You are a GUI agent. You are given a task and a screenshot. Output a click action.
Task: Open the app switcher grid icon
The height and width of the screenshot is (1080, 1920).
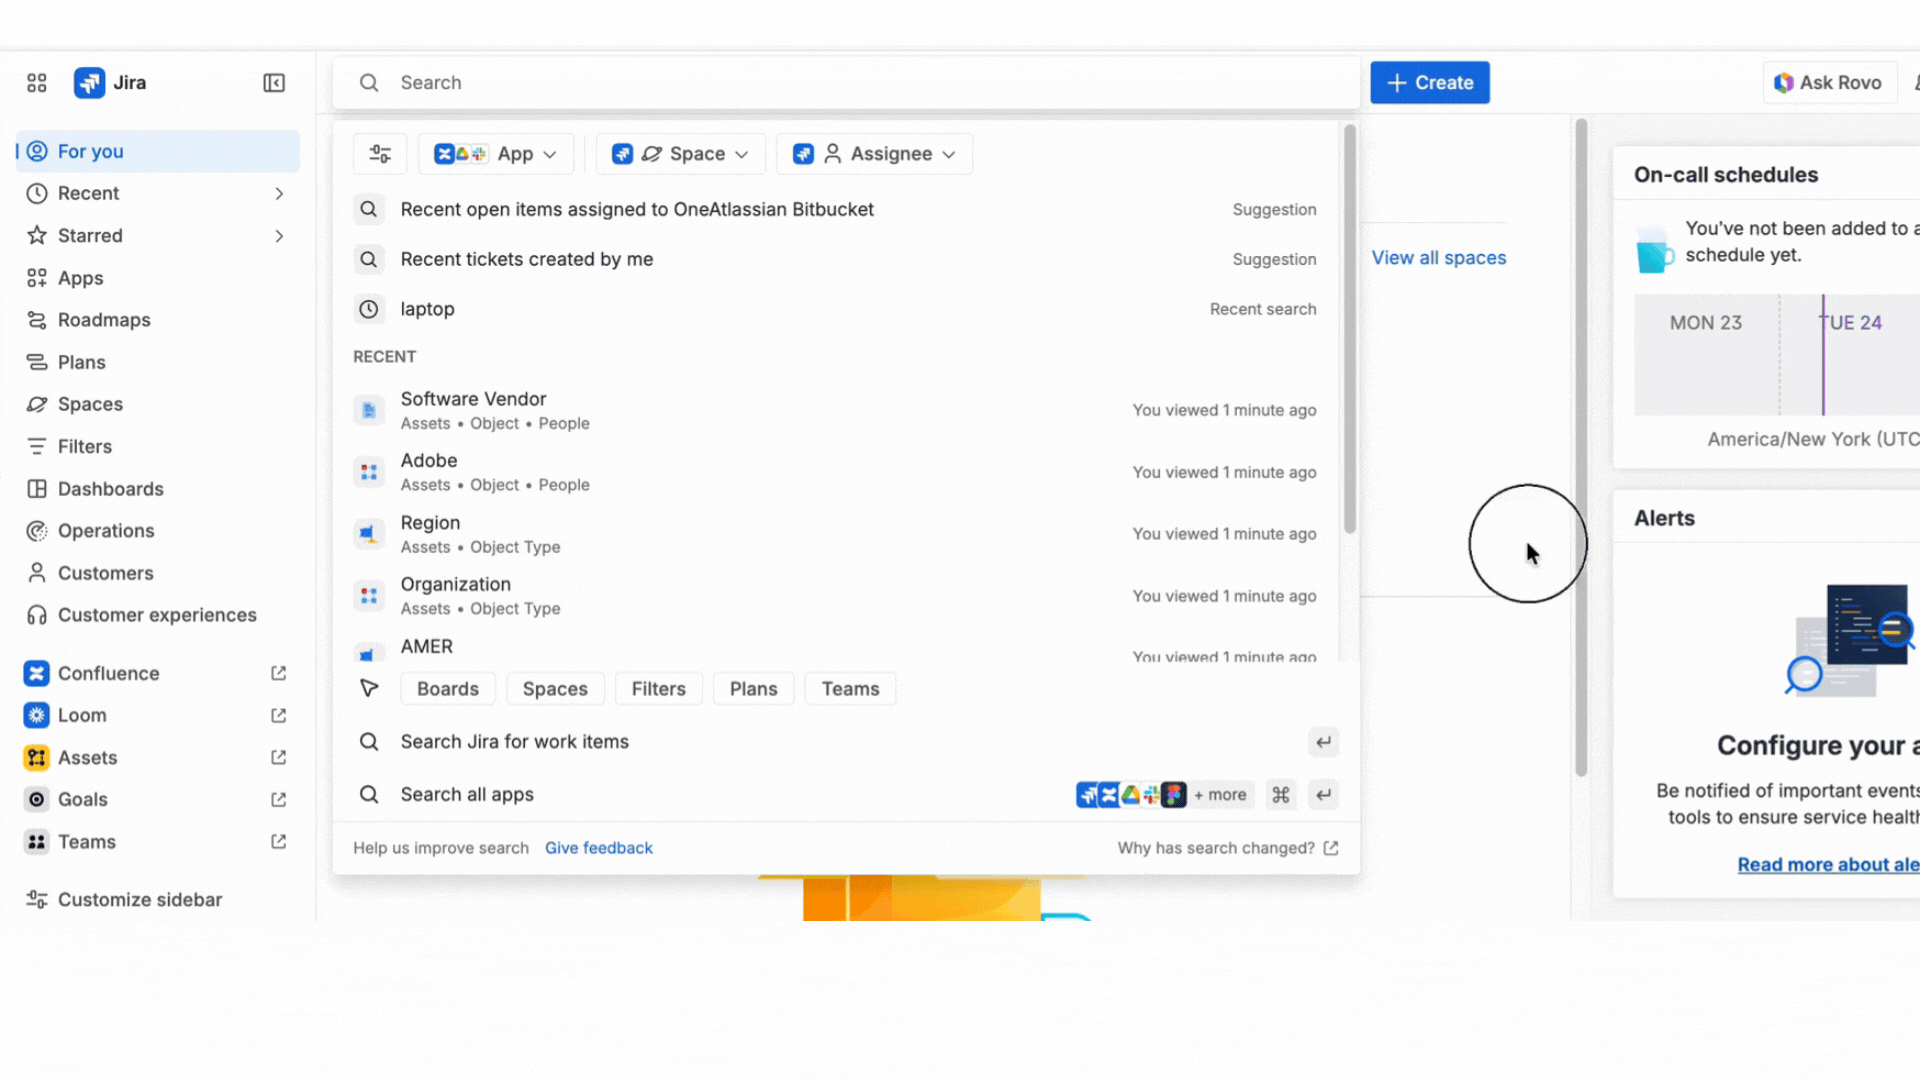coord(37,83)
